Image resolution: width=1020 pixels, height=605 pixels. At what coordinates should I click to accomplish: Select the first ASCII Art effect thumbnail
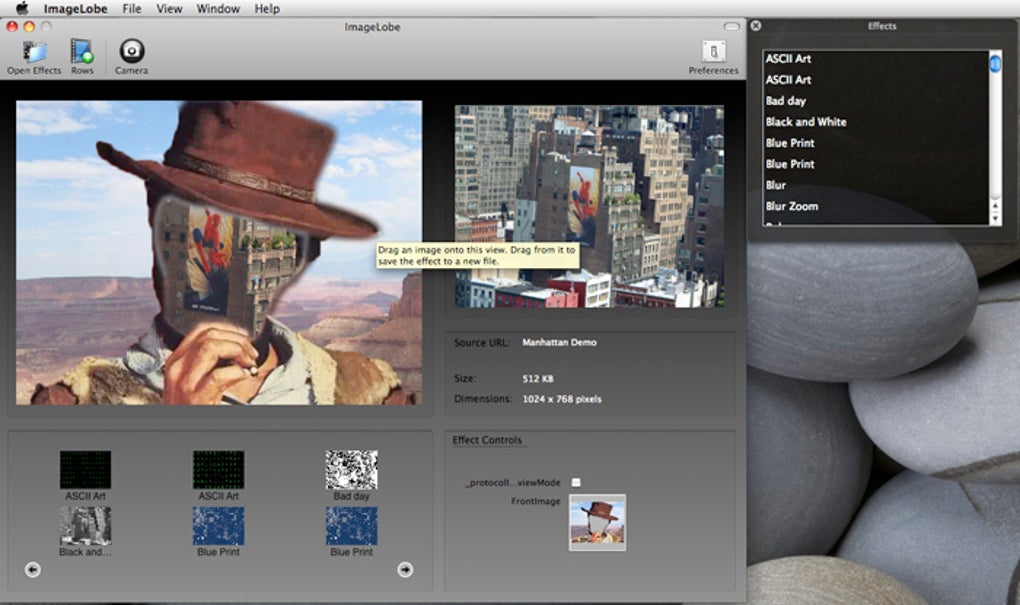click(85, 470)
